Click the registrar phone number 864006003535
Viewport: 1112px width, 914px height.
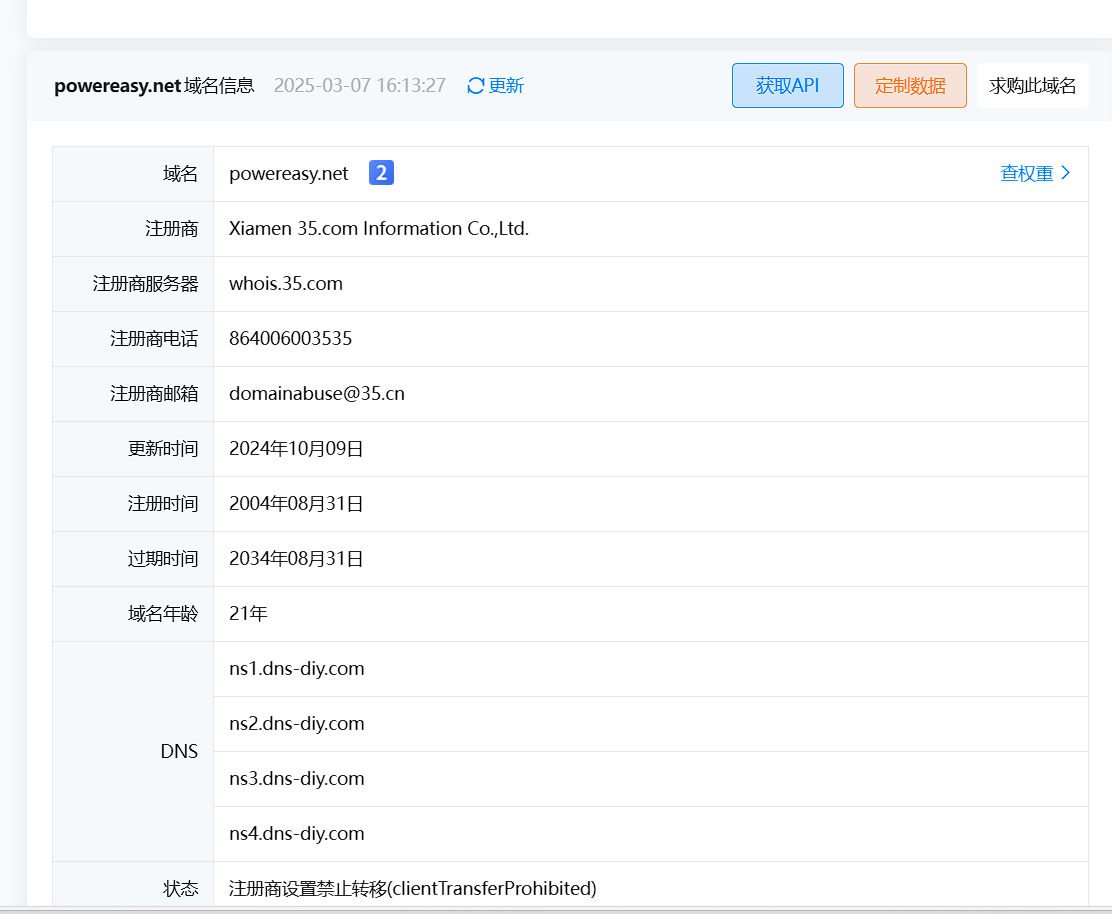(x=290, y=339)
